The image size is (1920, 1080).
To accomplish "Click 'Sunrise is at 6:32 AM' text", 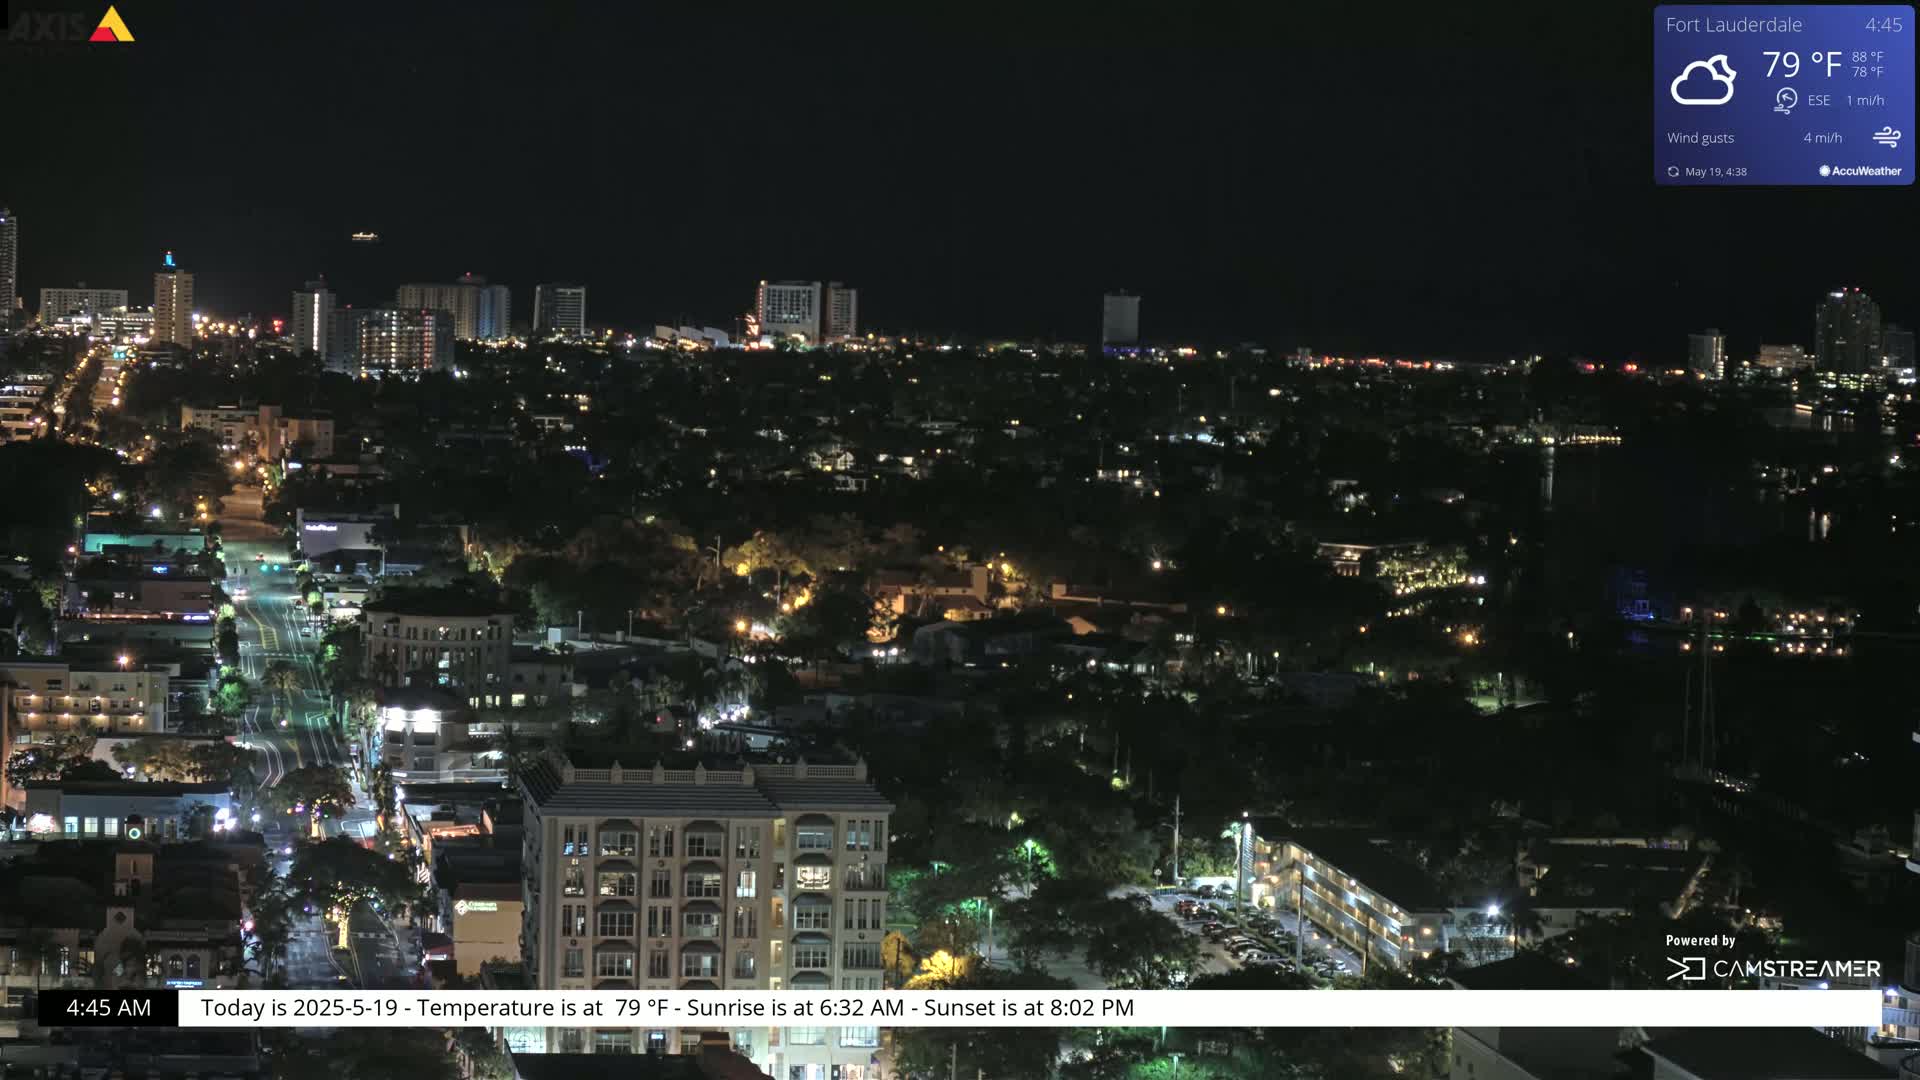I will pos(795,1008).
